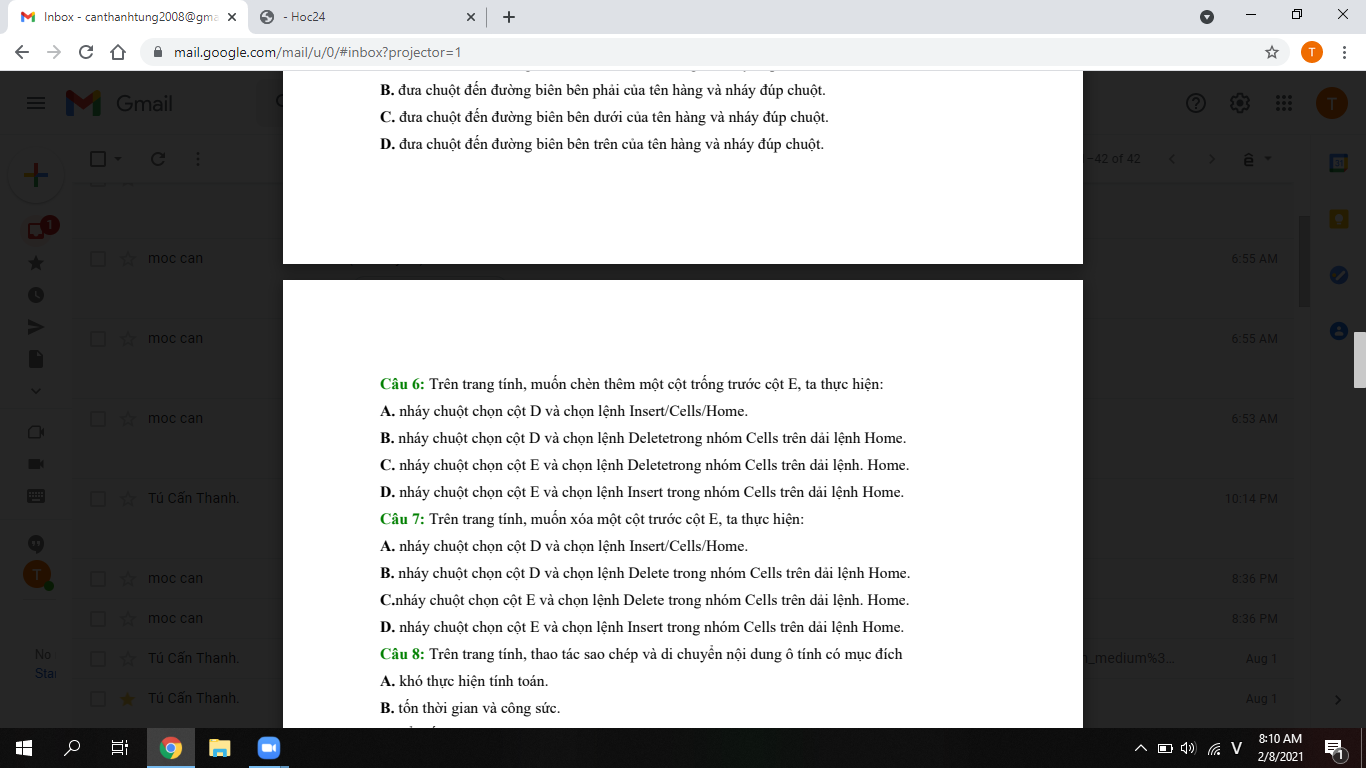Open Starred folder in Gmail sidebar
This screenshot has height=768, width=1366.
click(36, 263)
